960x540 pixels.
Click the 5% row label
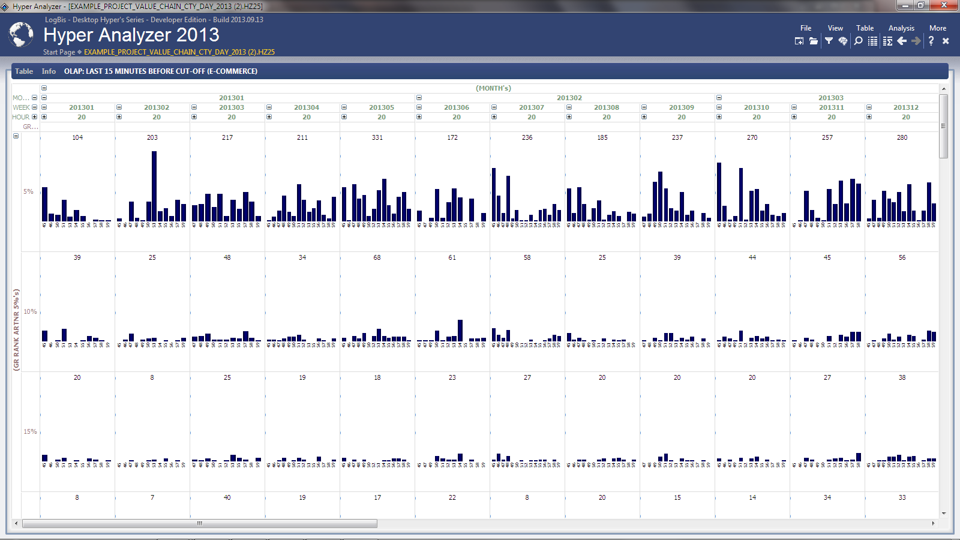(x=28, y=192)
